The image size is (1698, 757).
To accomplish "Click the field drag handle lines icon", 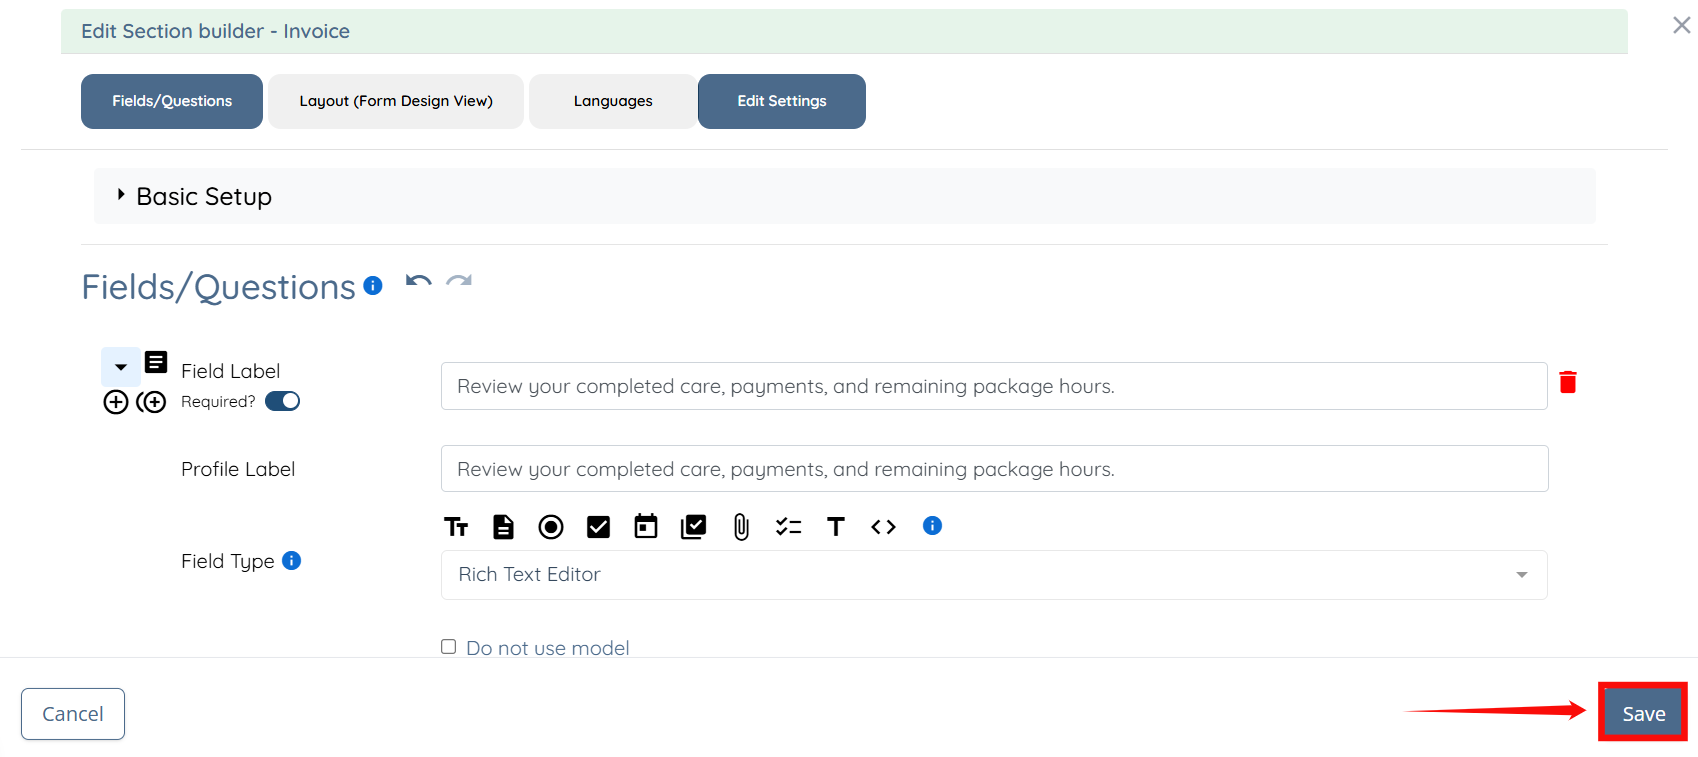I will (x=156, y=362).
